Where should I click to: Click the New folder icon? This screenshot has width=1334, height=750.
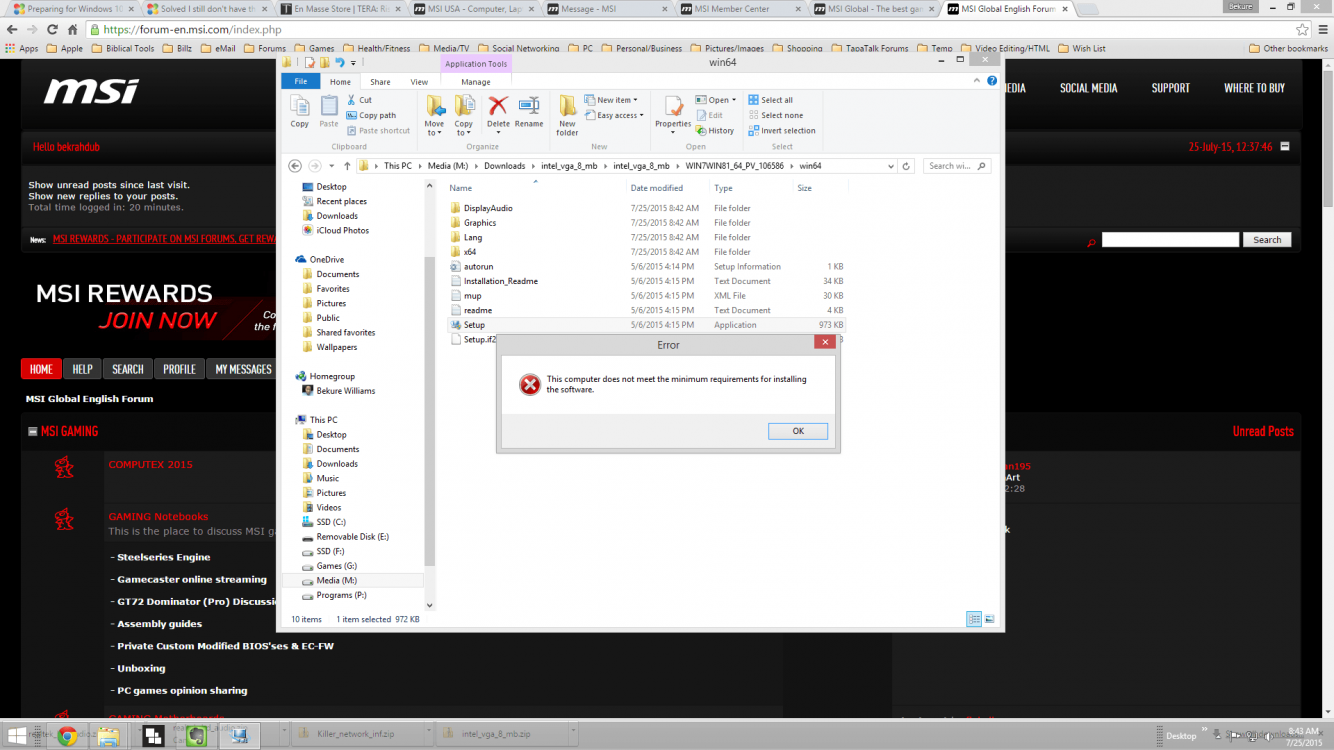567,105
